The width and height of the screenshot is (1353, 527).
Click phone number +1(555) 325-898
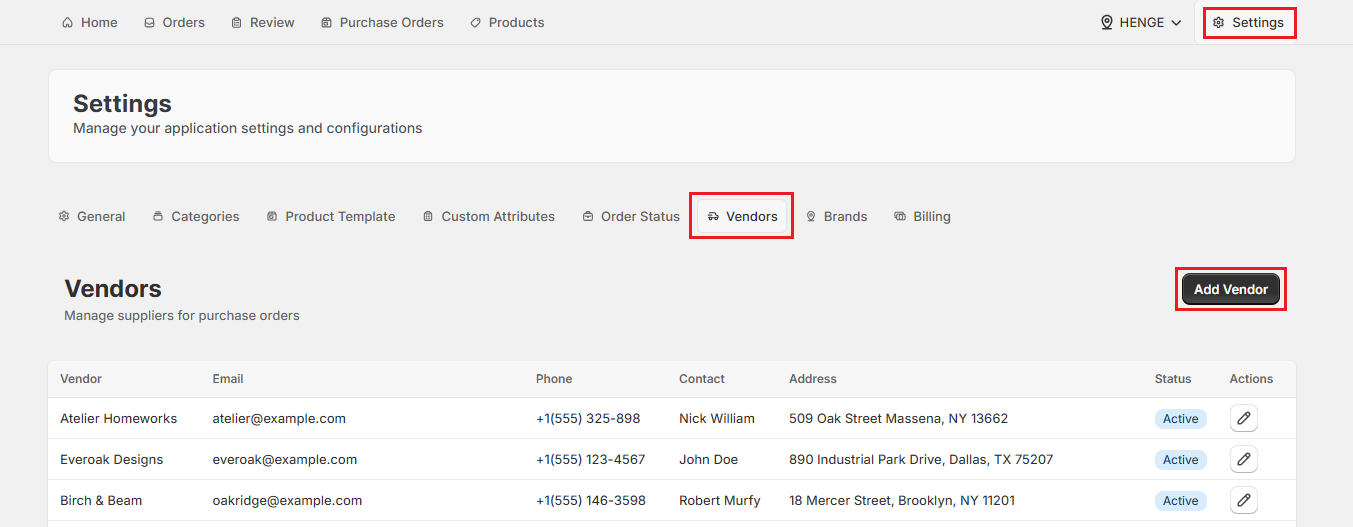pos(588,418)
